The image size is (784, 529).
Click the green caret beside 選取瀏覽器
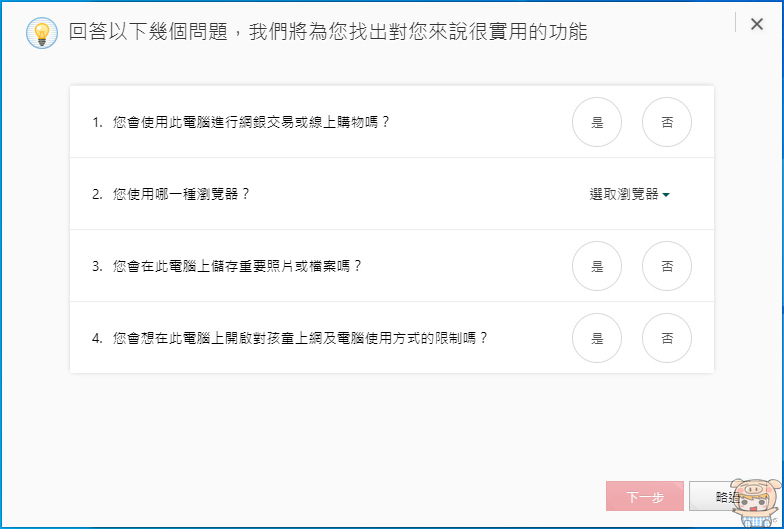(x=666, y=195)
